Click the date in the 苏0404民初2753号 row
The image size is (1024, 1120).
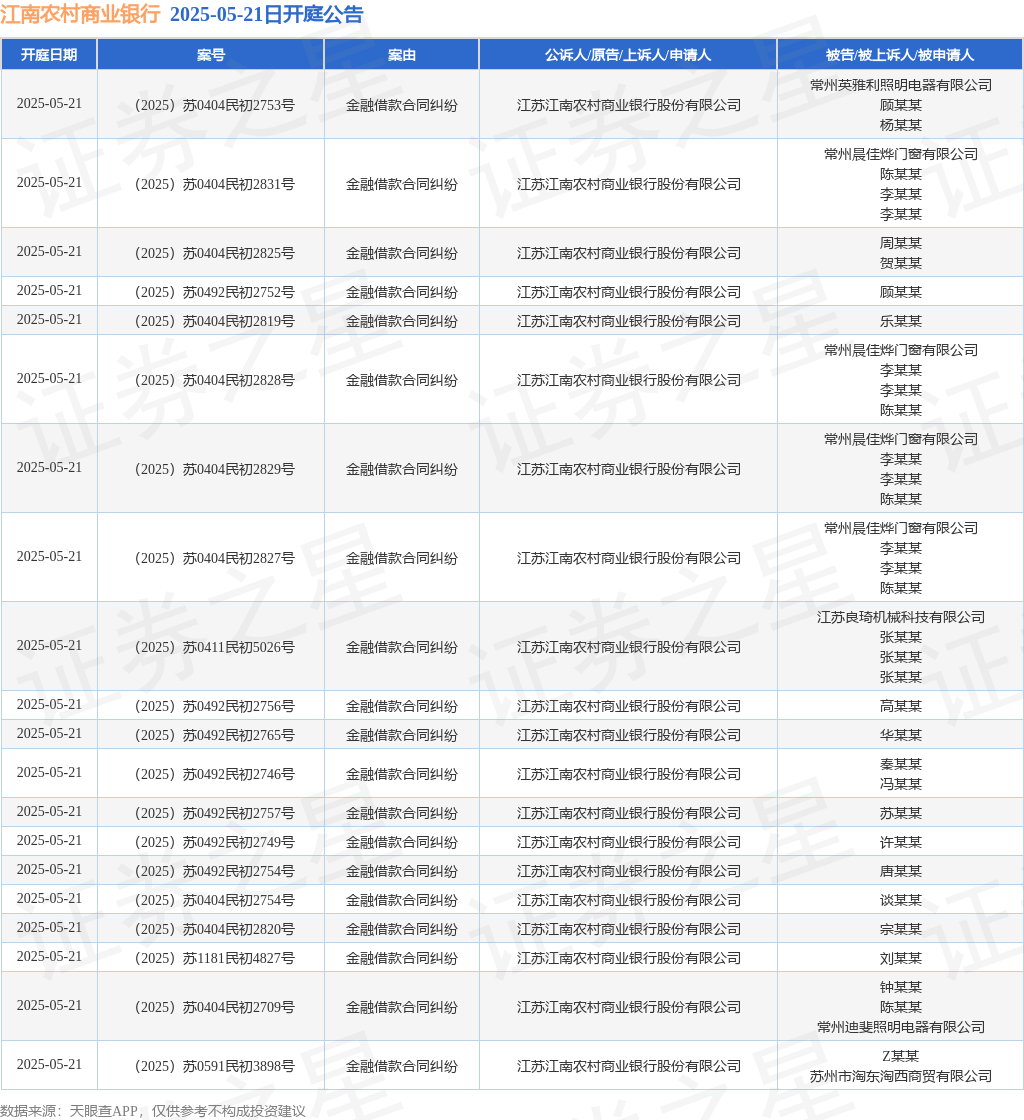tap(49, 104)
